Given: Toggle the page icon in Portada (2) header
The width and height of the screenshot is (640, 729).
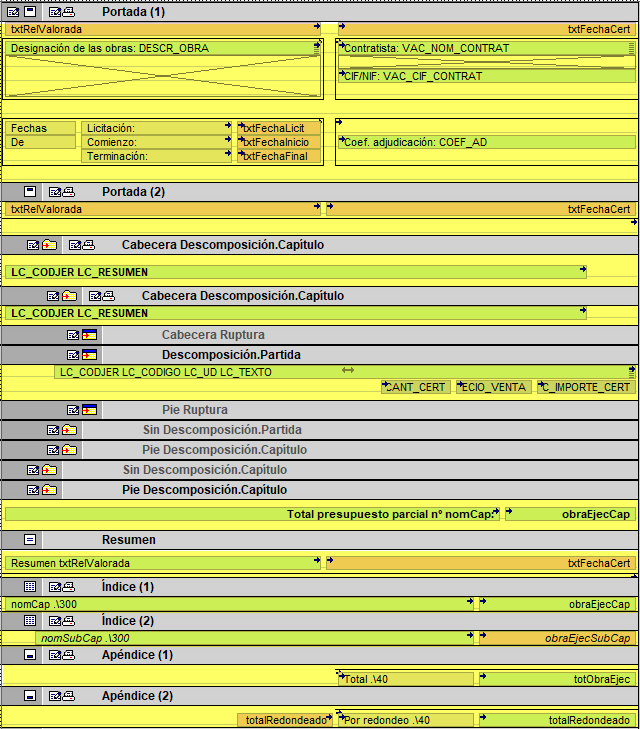Looking at the screenshot, I should tap(30, 192).
